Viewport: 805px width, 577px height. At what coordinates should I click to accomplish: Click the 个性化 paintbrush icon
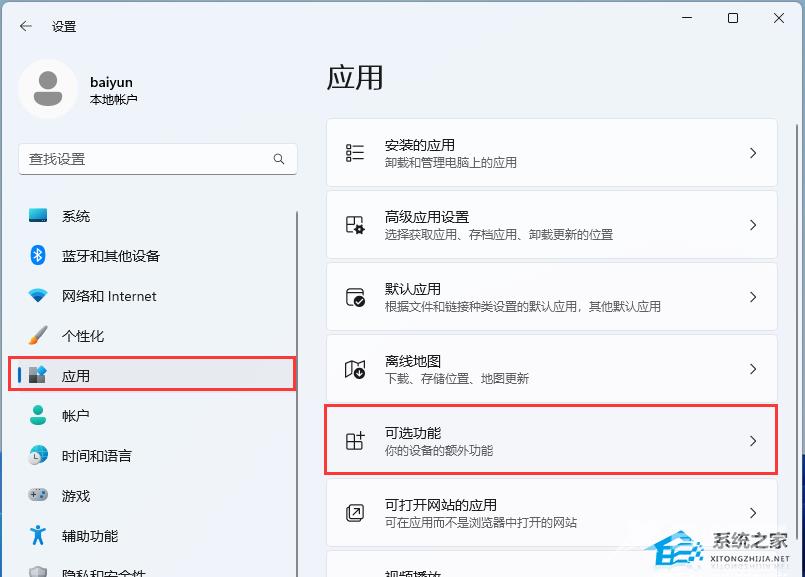38,335
